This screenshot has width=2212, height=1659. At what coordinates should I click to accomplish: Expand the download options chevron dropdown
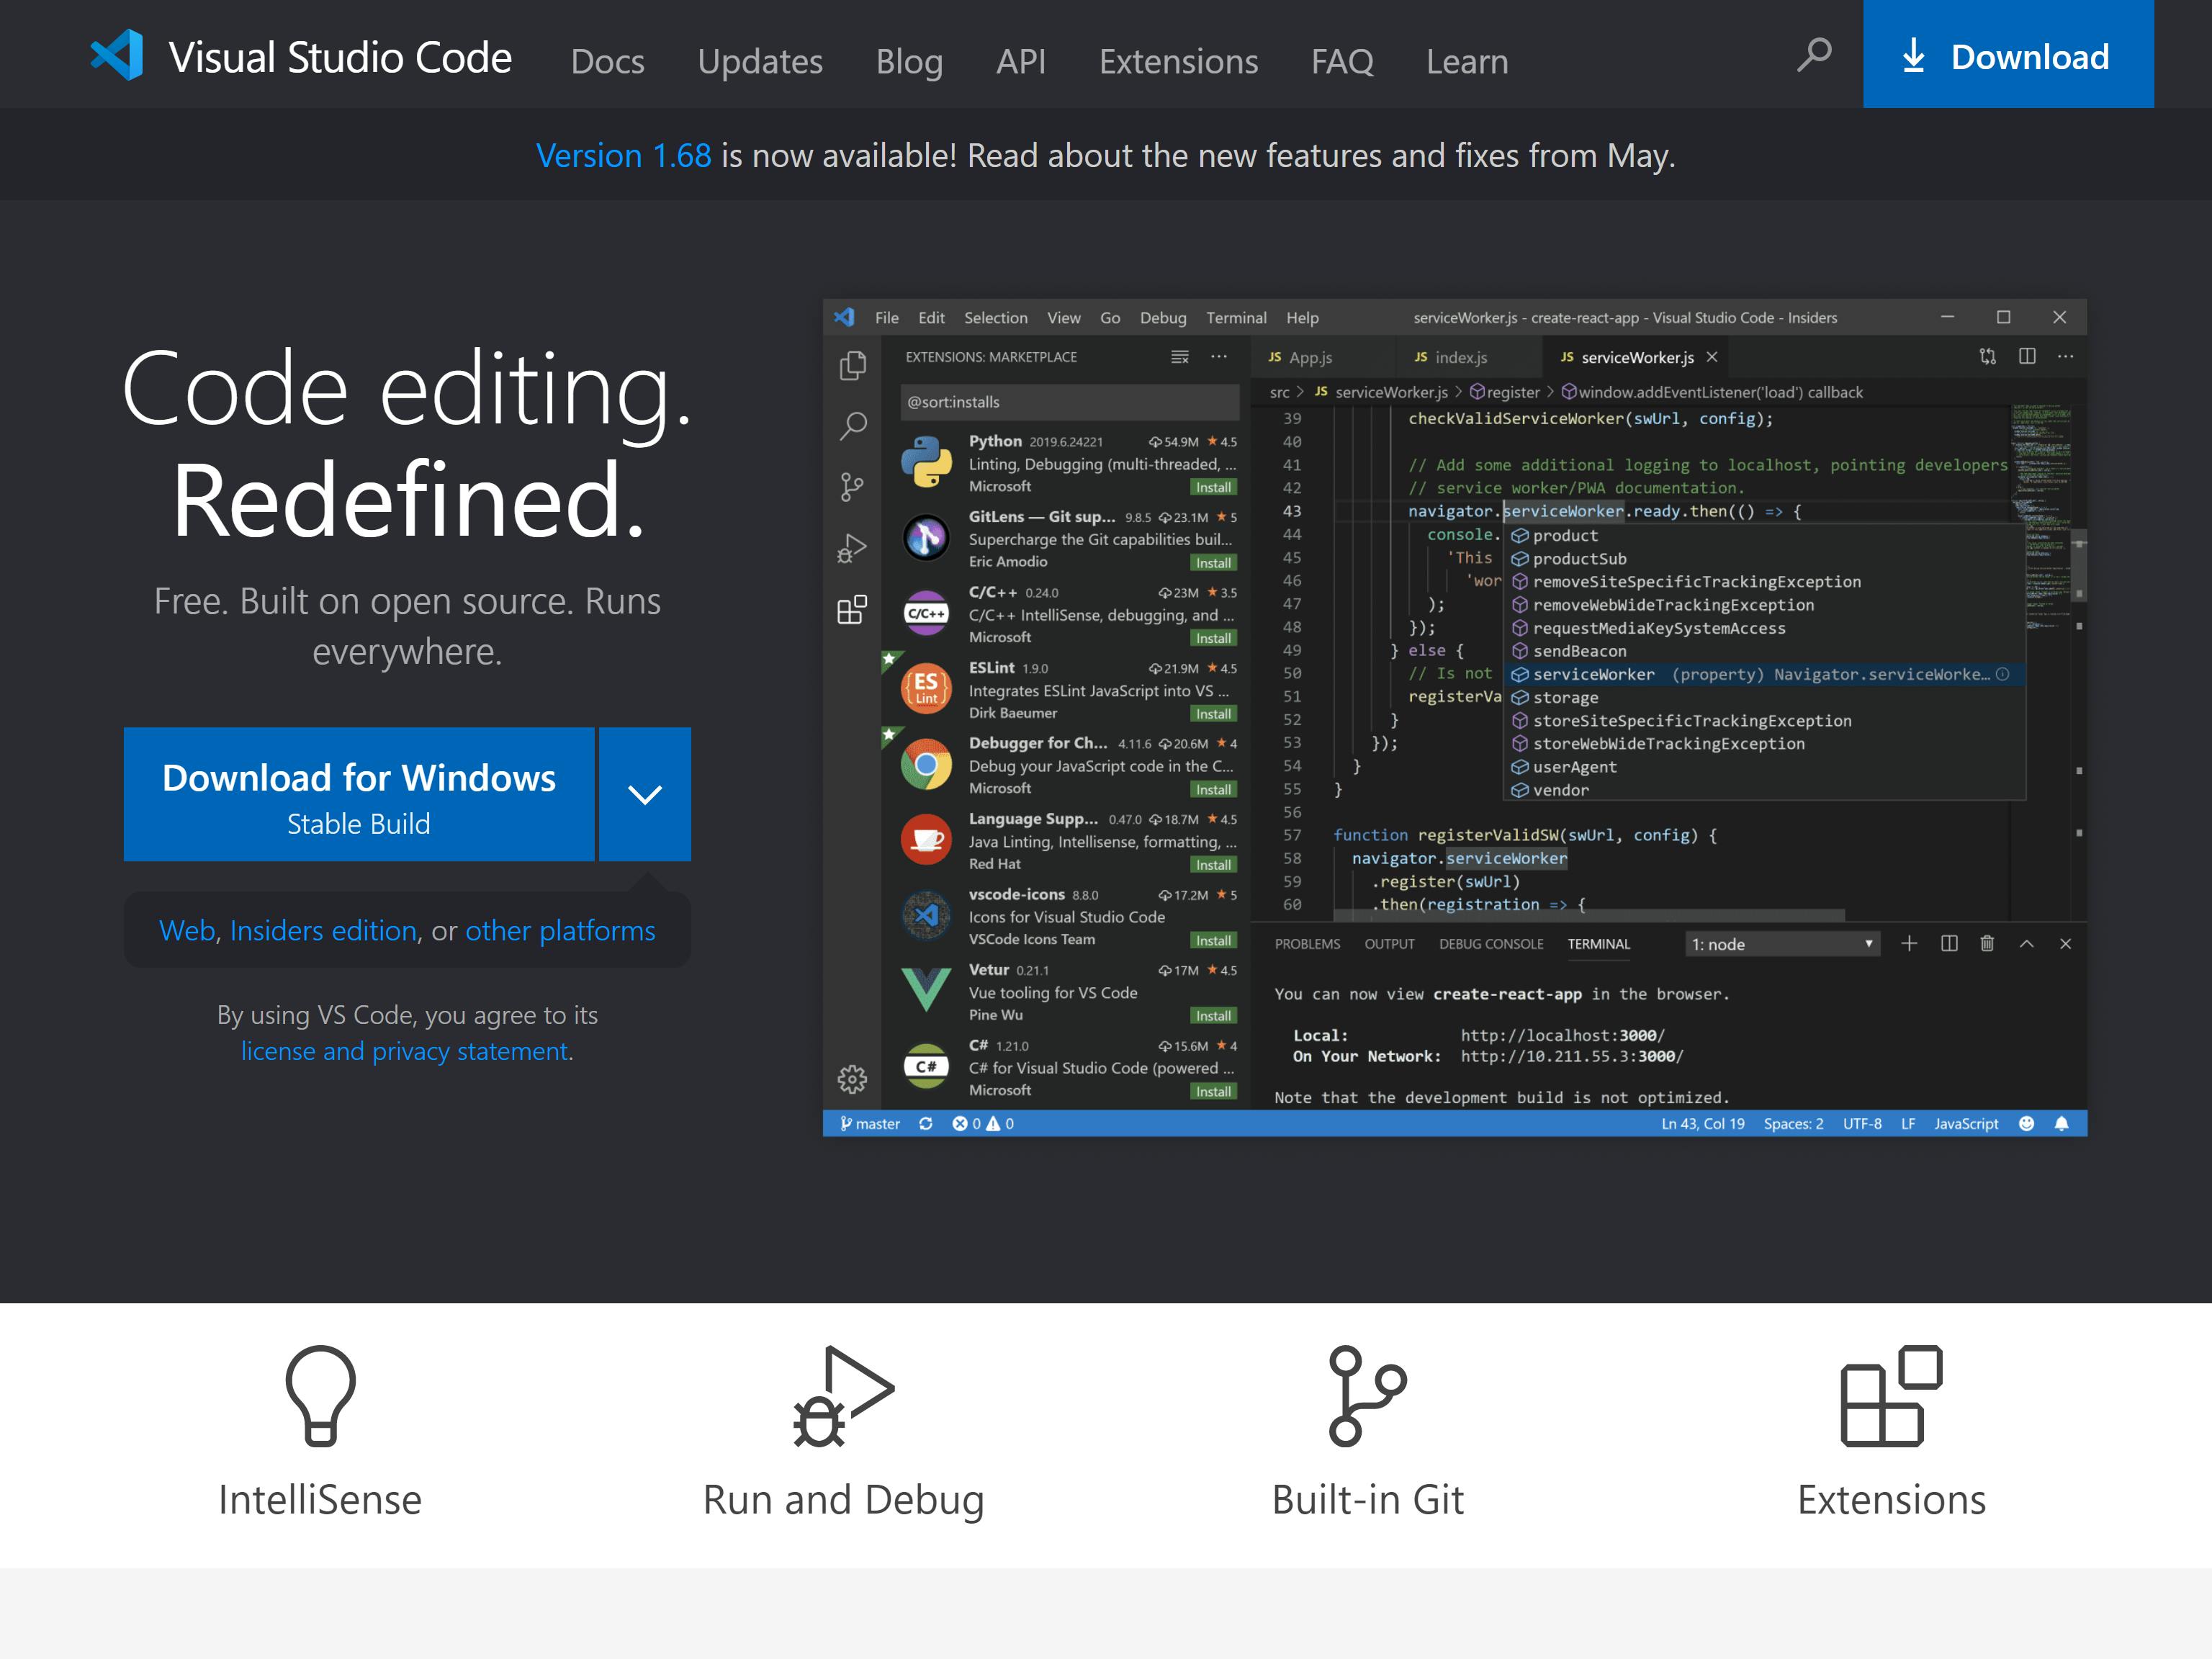pos(644,794)
